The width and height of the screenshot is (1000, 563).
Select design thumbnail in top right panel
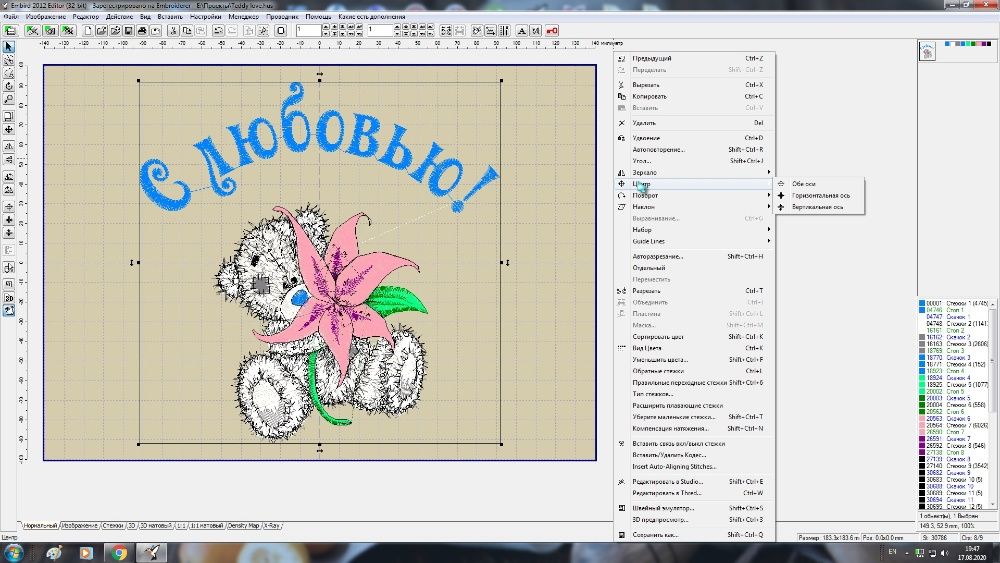click(x=927, y=50)
